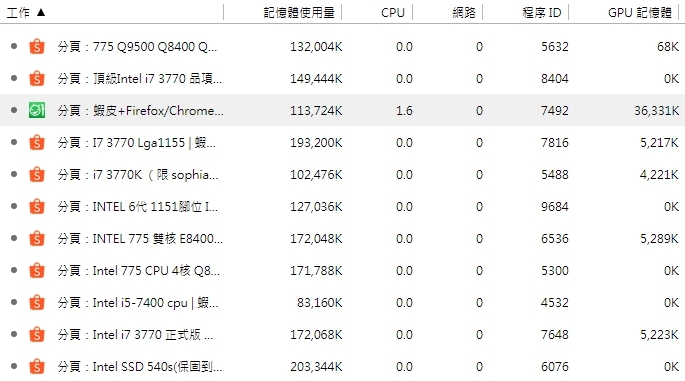The image size is (685, 381).
Task: Select row with process ID 7492
Action: [342, 110]
